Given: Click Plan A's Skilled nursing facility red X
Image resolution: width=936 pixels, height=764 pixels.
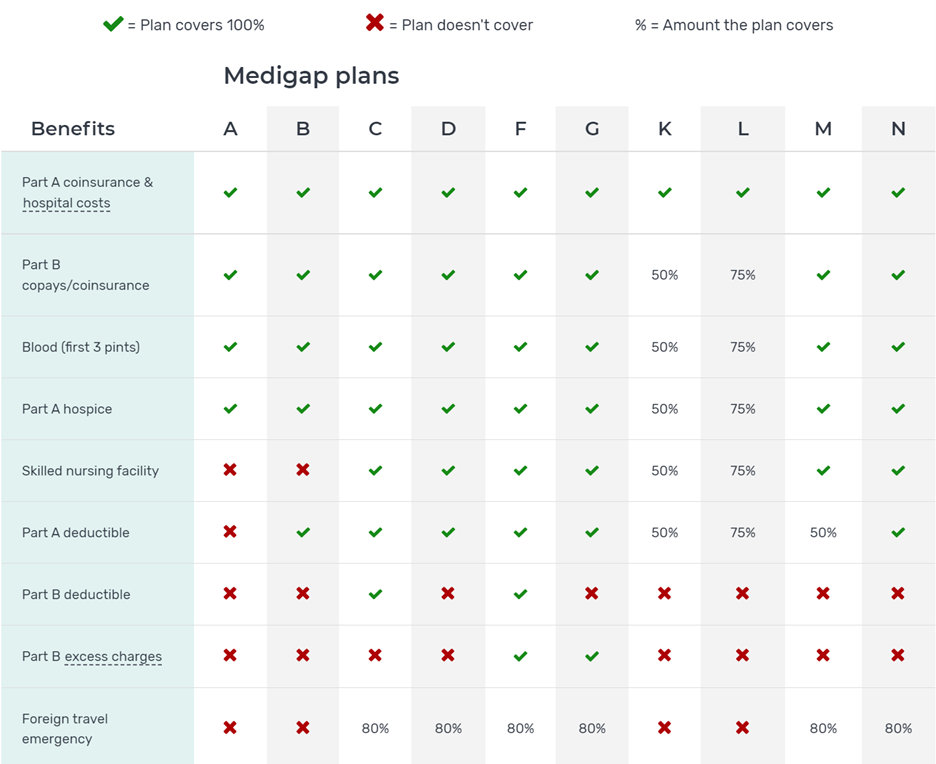Looking at the screenshot, I should [230, 470].
